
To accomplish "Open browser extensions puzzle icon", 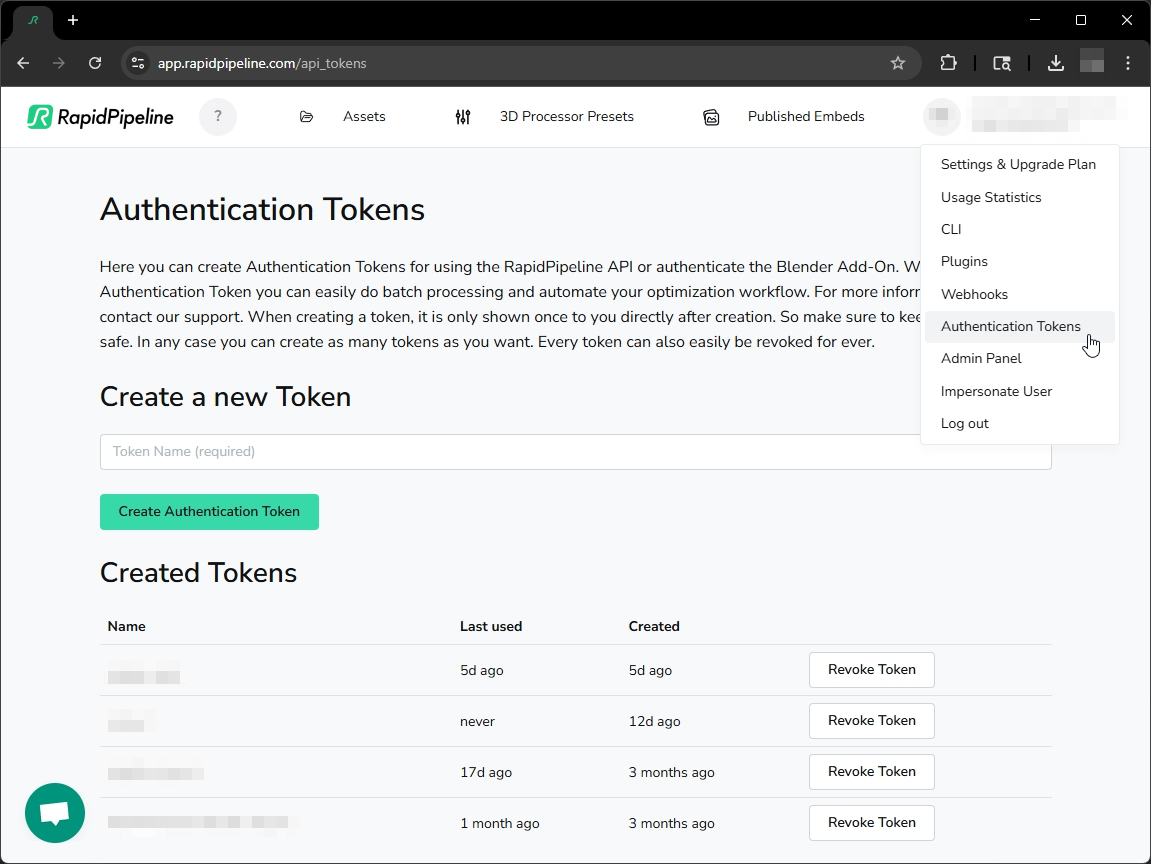I will coord(948,63).
